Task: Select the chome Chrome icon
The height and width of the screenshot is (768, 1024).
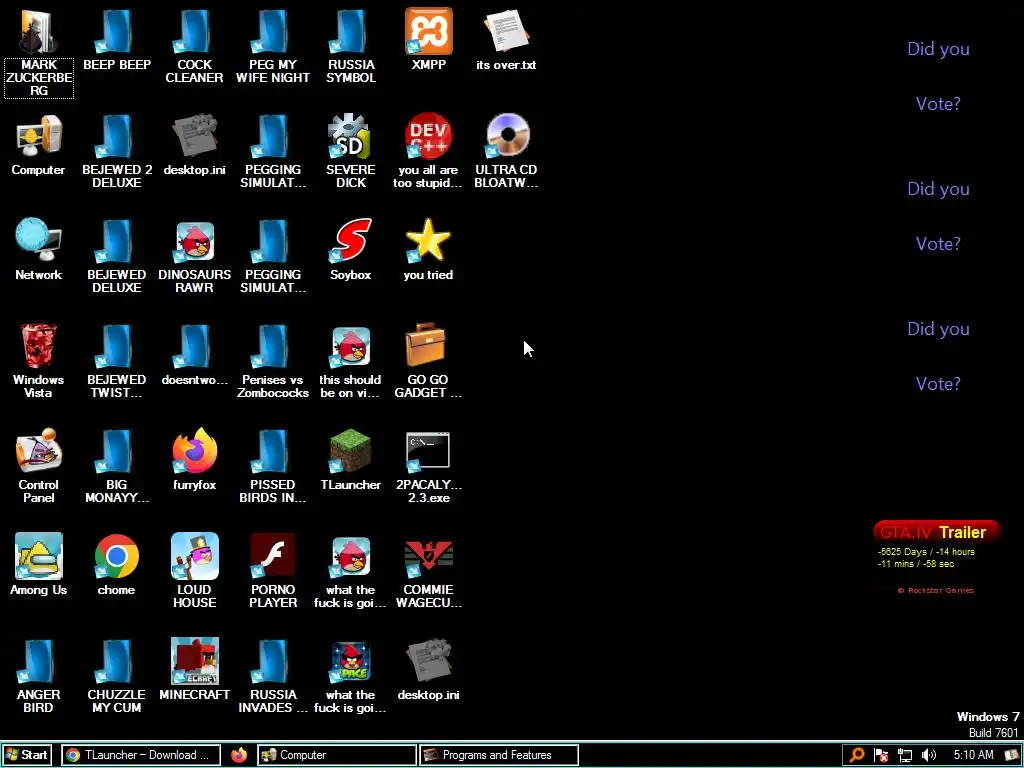Action: (117, 557)
